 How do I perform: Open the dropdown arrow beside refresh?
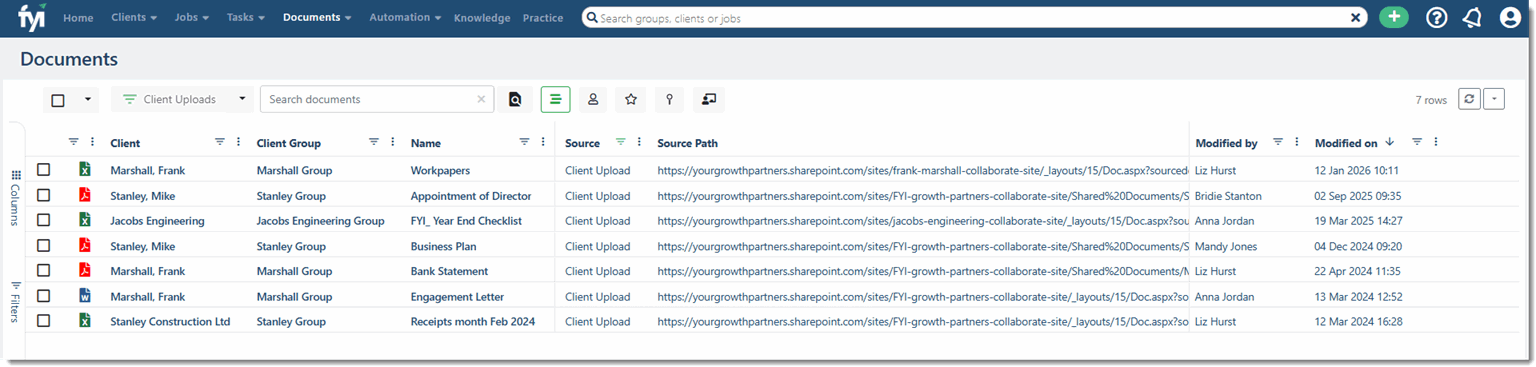point(1494,99)
